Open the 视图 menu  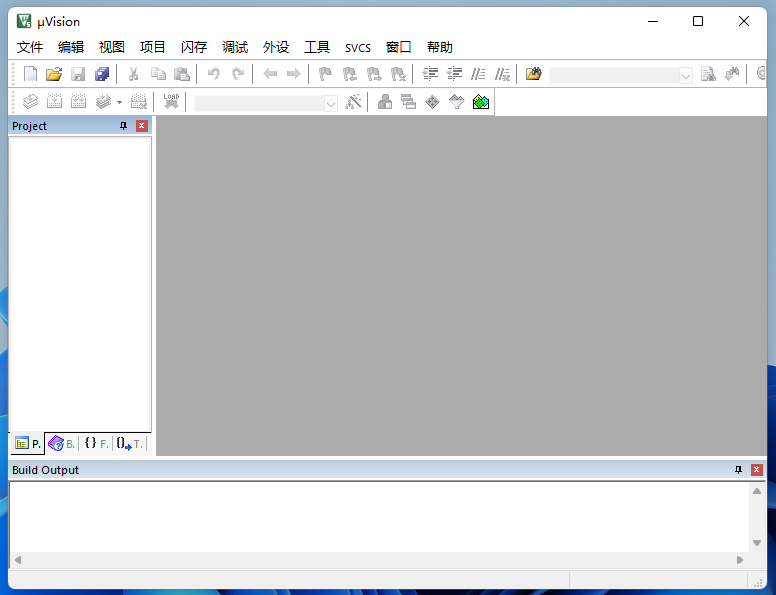111,47
